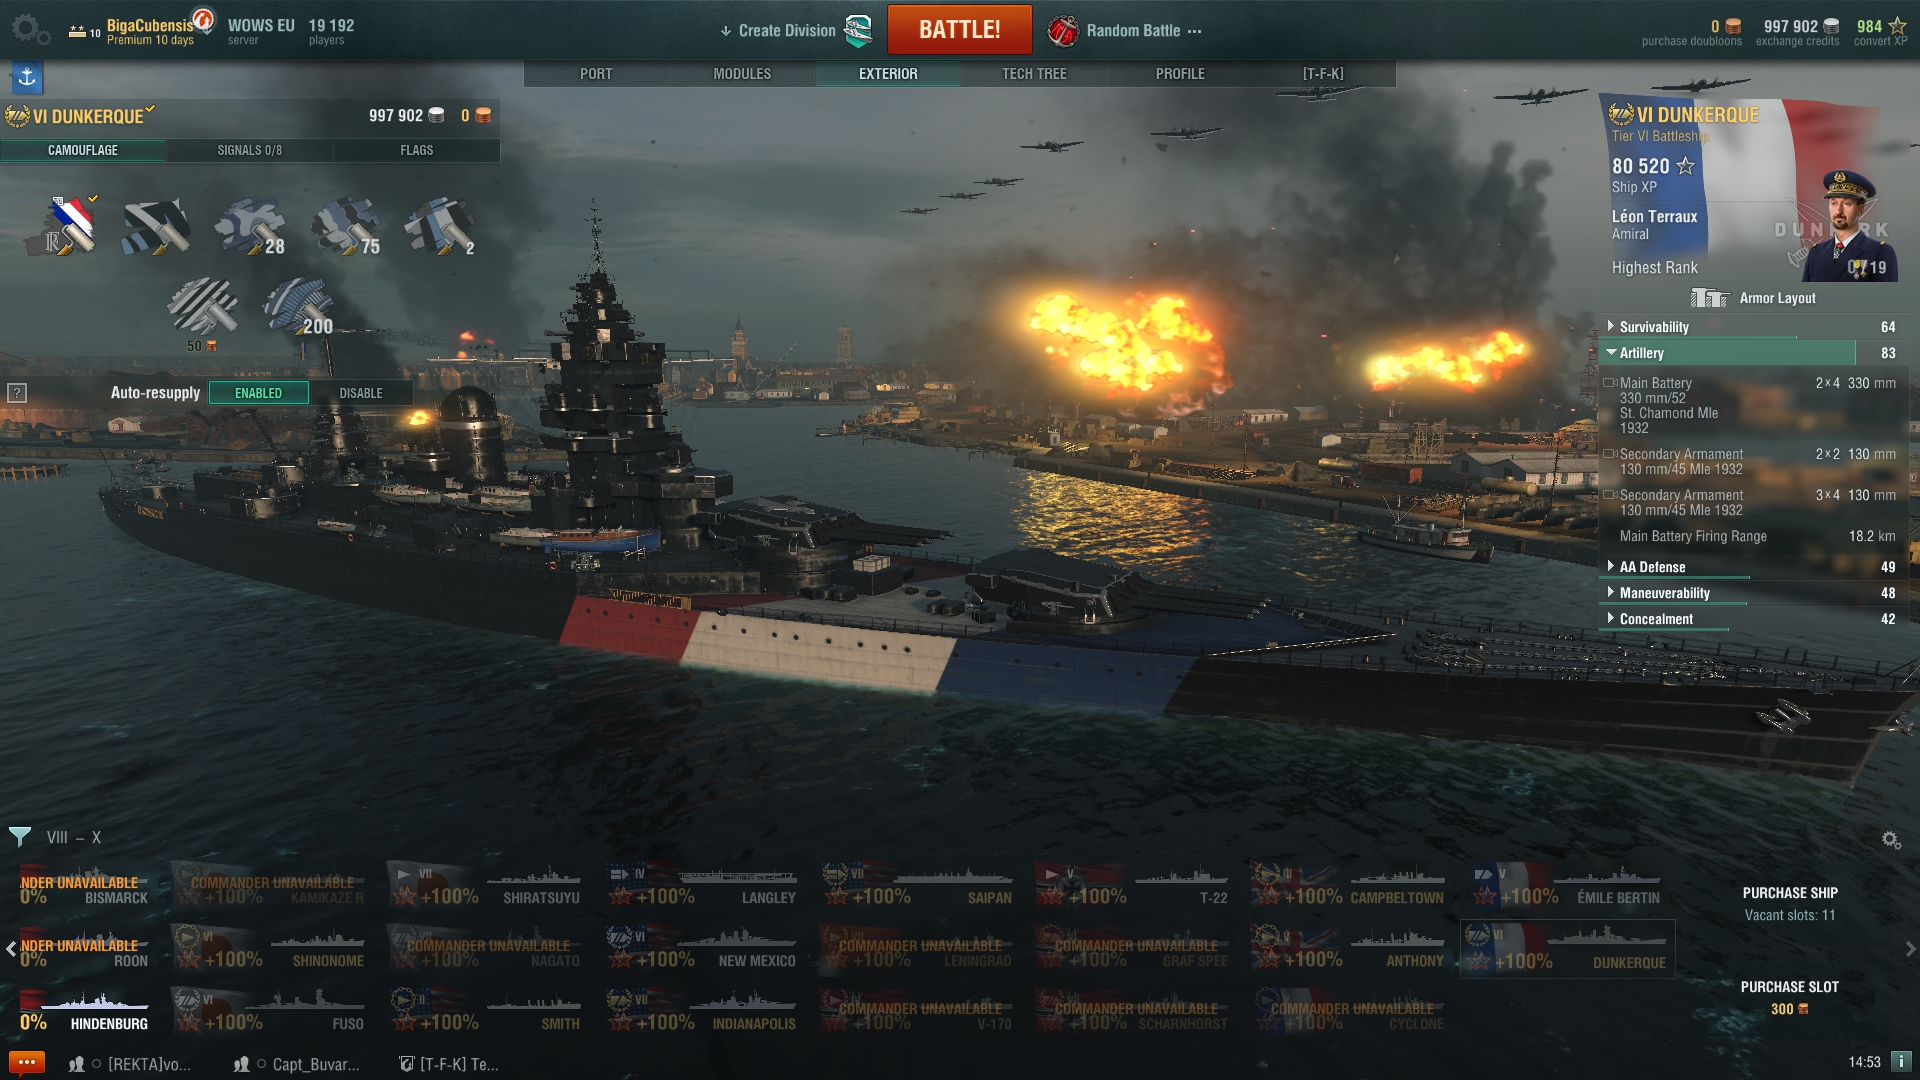This screenshot has height=1080, width=1920.
Task: Click the Armor Layout icon
Action: 1709,298
